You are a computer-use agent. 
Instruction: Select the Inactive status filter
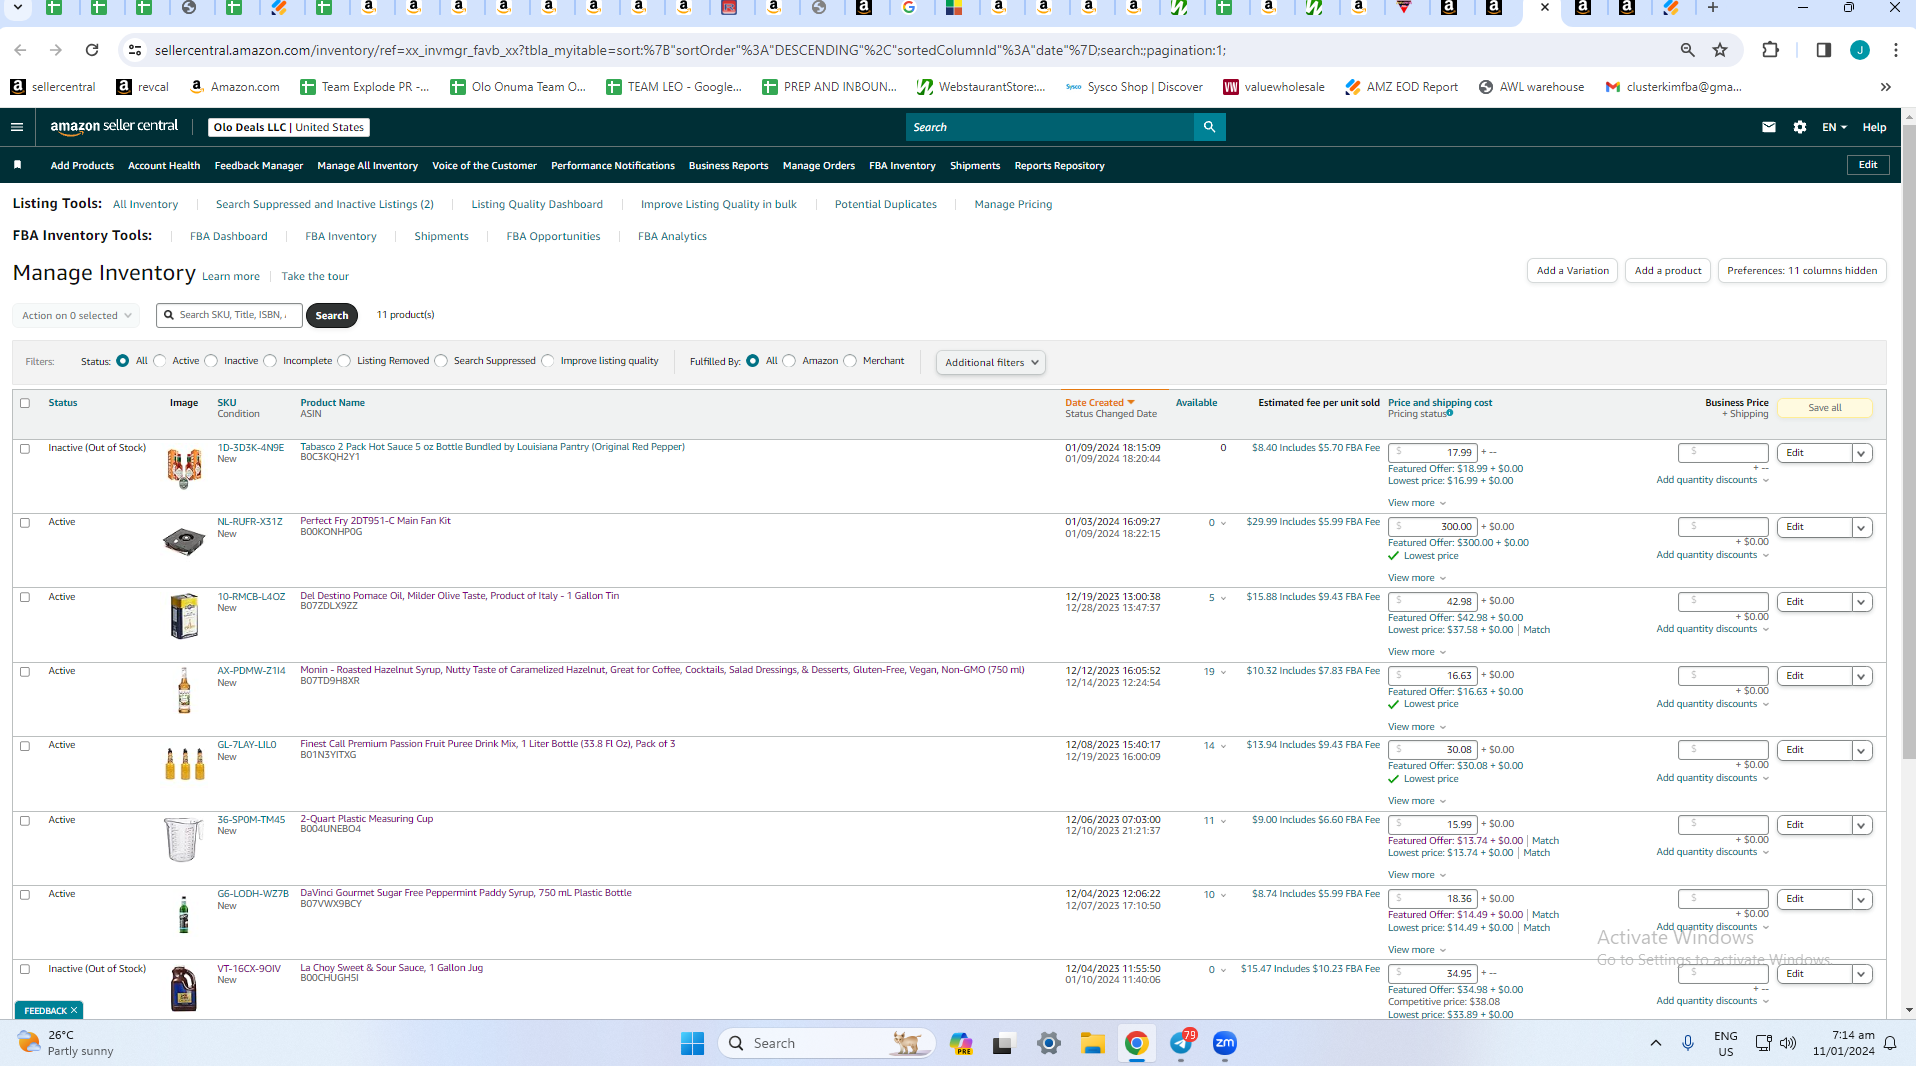point(211,361)
